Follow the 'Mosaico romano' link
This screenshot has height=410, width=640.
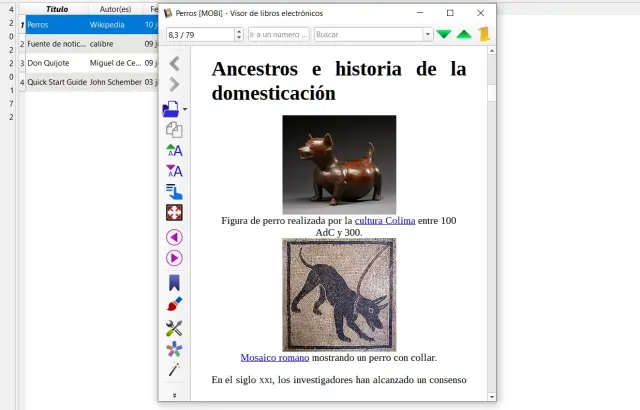click(276, 357)
